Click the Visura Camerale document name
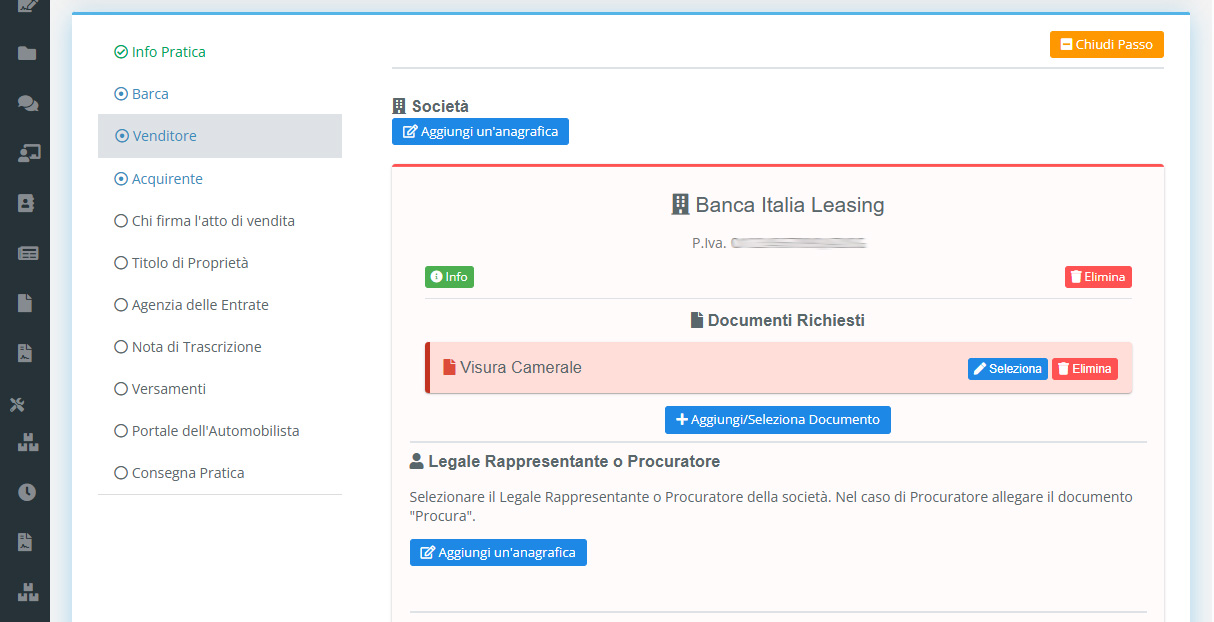 pyautogui.click(x=521, y=367)
